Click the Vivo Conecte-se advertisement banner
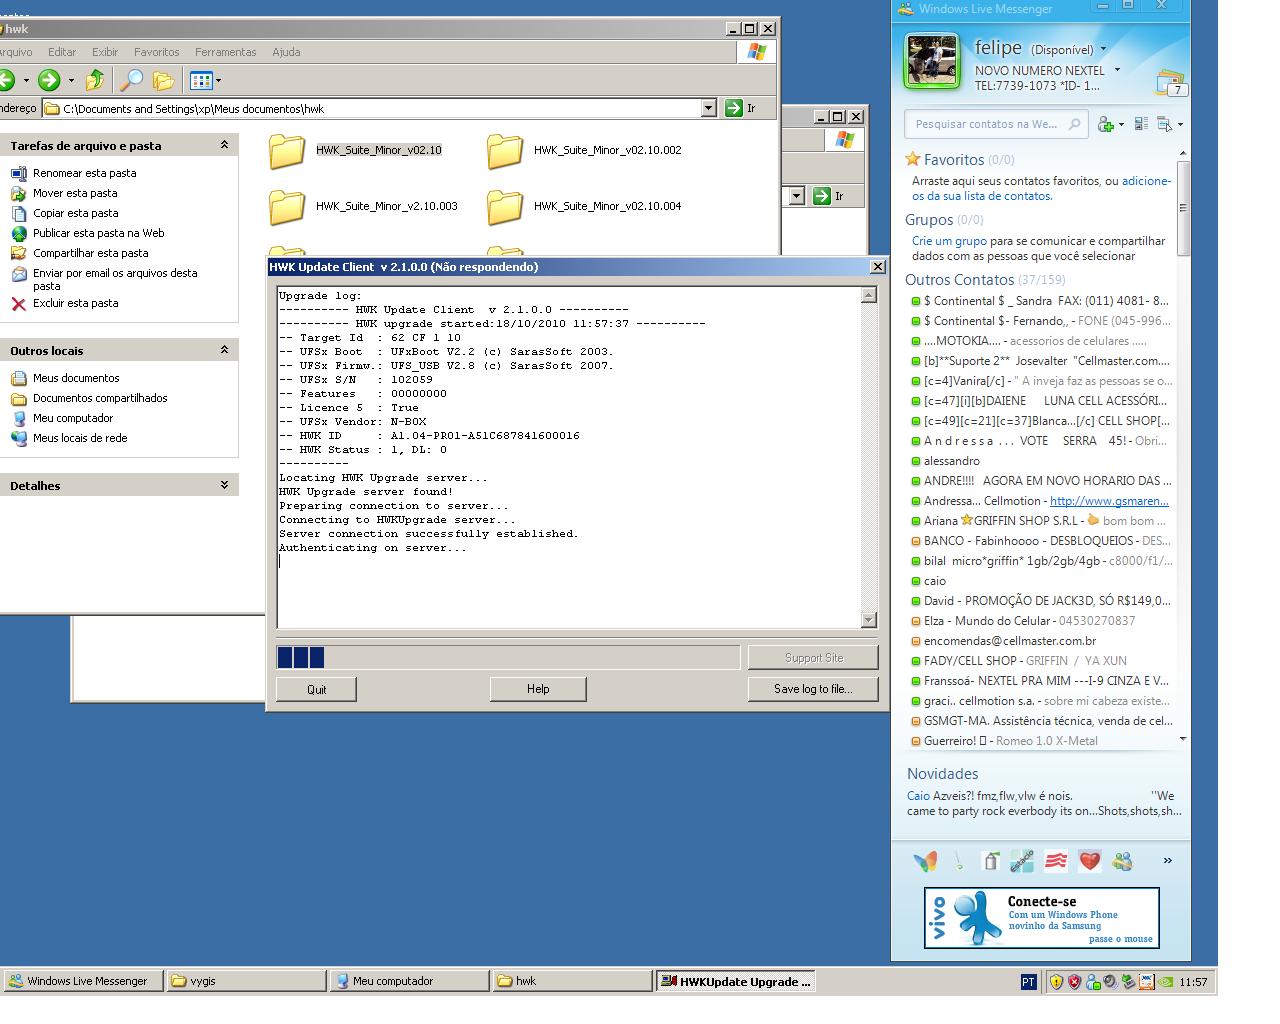Image resolution: width=1280 pixels, height=1024 pixels. [x=1041, y=917]
